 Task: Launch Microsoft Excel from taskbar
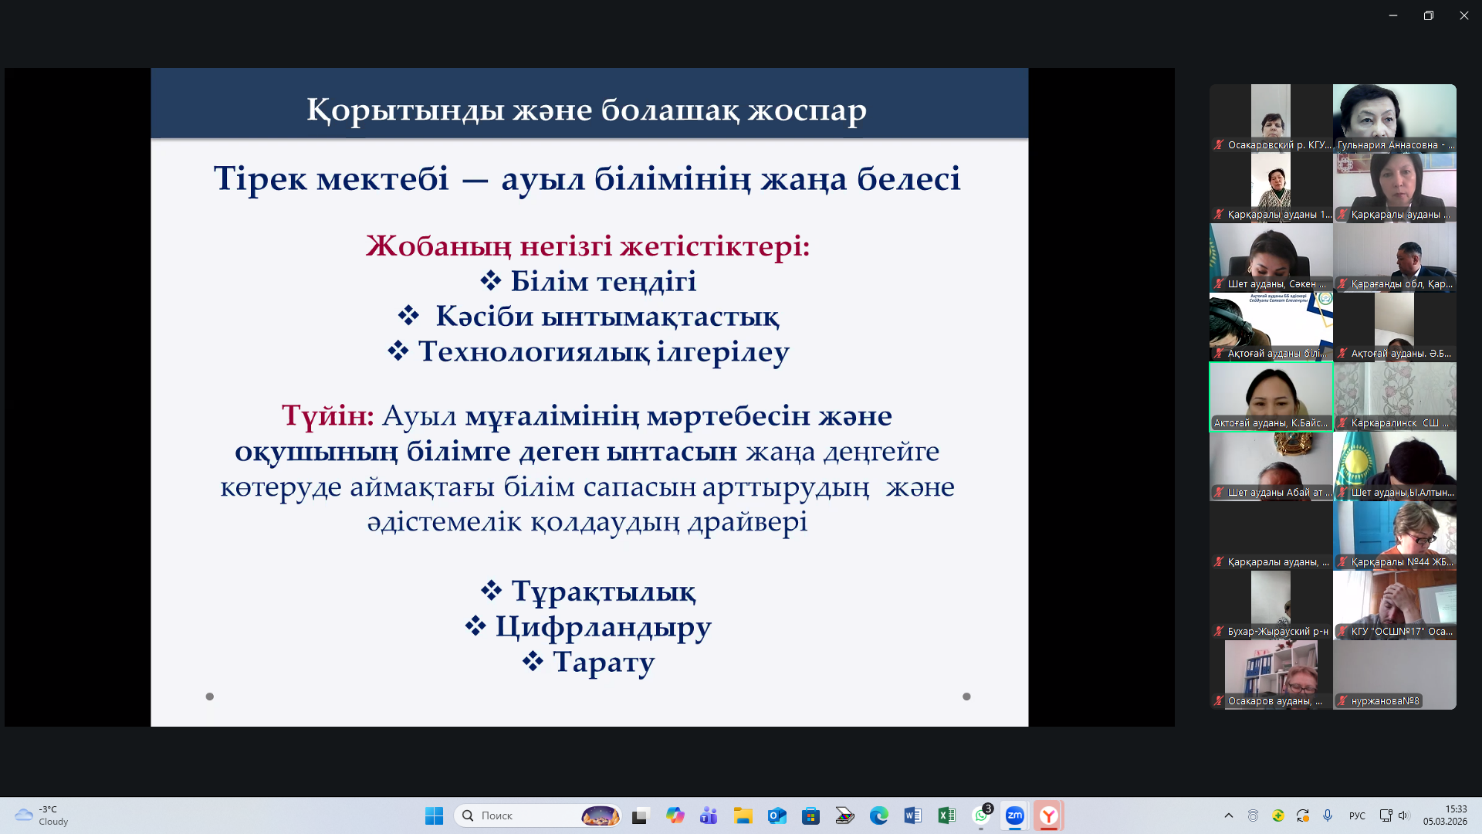point(946,816)
